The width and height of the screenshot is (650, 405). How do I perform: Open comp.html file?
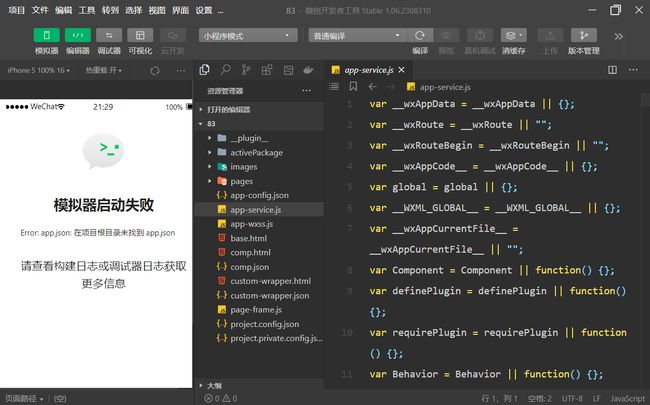259,252
